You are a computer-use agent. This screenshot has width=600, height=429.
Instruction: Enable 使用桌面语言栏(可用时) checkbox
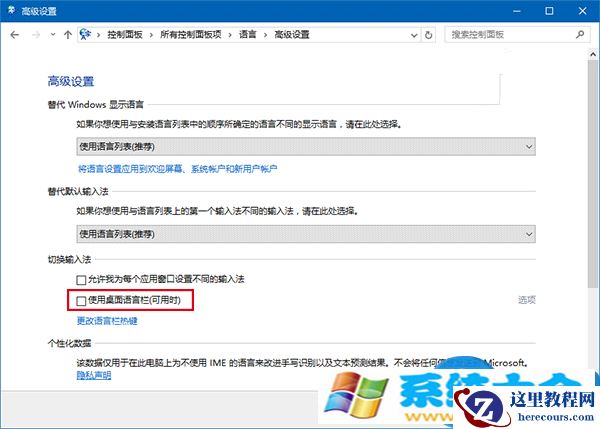[81, 301]
